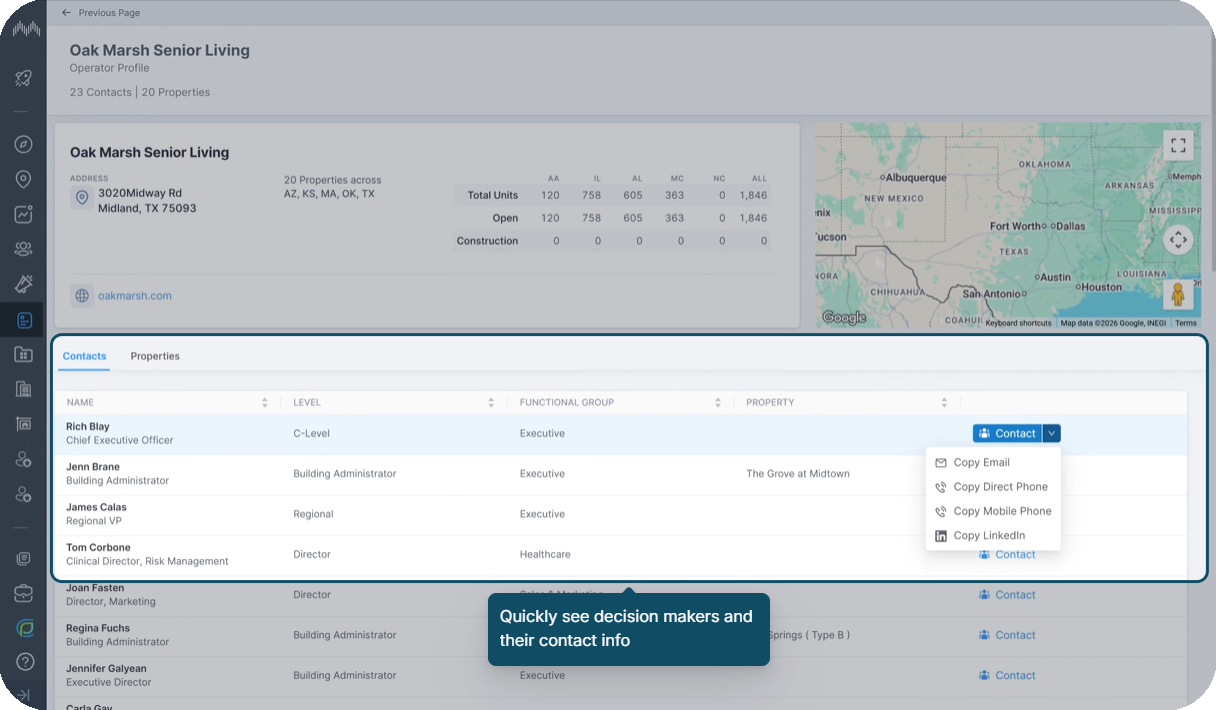1216x710 pixels.
Task: Select Copy Mobile Phone menu option
Action: [1002, 511]
